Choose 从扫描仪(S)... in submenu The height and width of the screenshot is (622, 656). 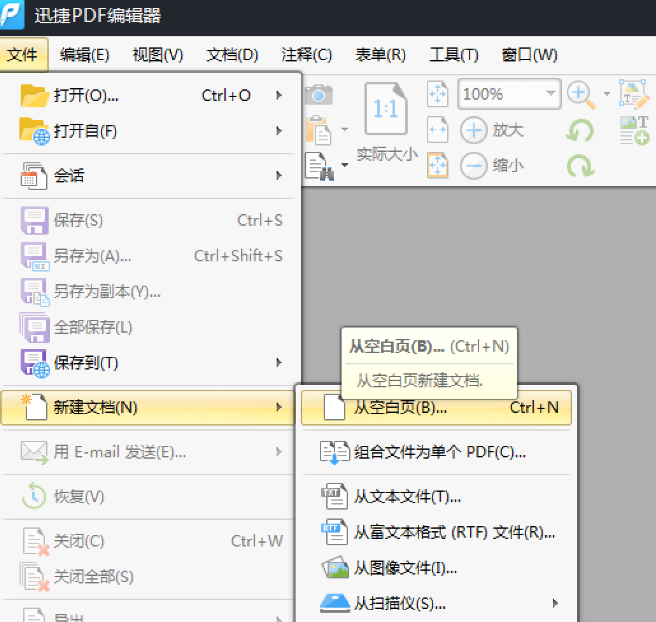[x=436, y=603]
